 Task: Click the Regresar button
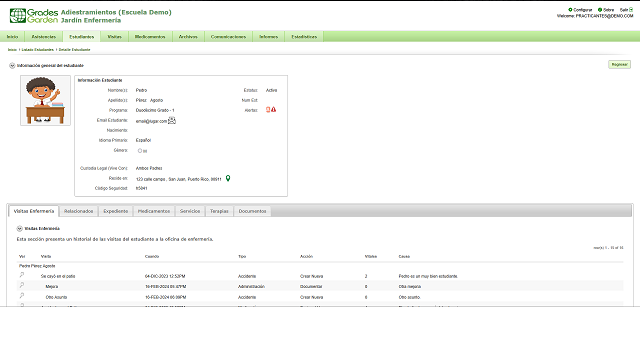tap(619, 64)
